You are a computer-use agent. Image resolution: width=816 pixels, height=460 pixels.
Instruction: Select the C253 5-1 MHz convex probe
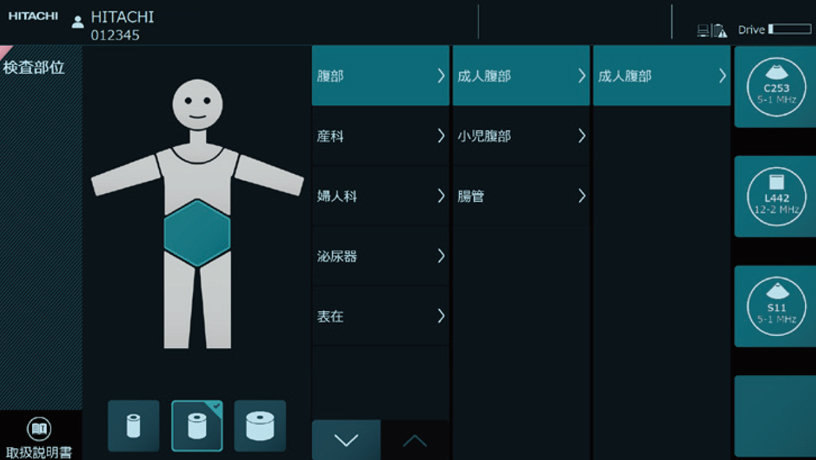coord(775,87)
